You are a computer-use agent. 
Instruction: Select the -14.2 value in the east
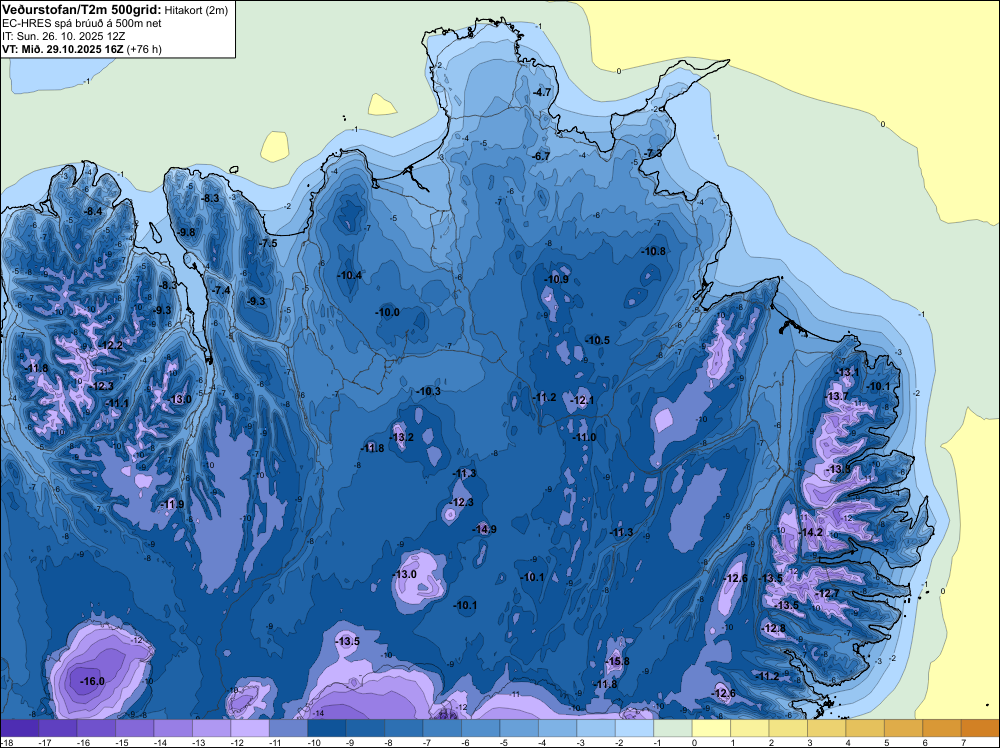811,532
